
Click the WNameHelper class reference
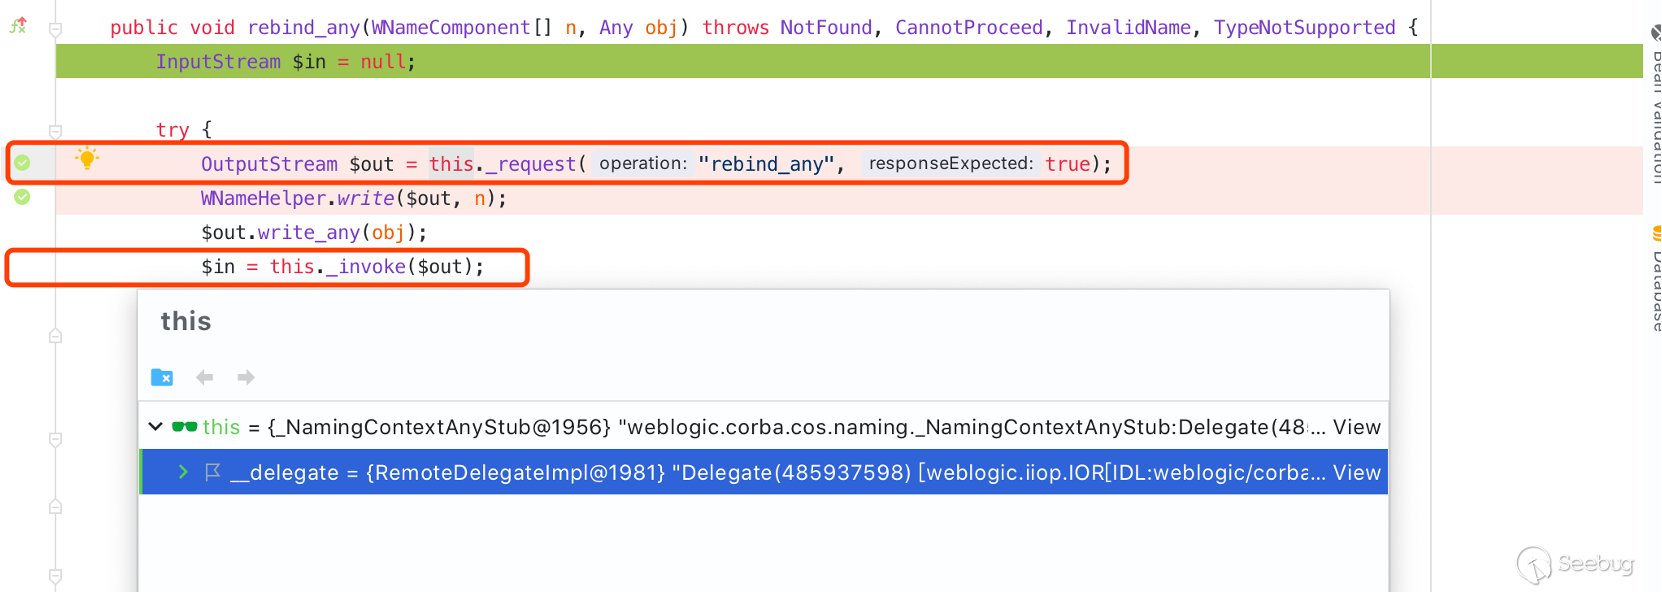pos(263,199)
